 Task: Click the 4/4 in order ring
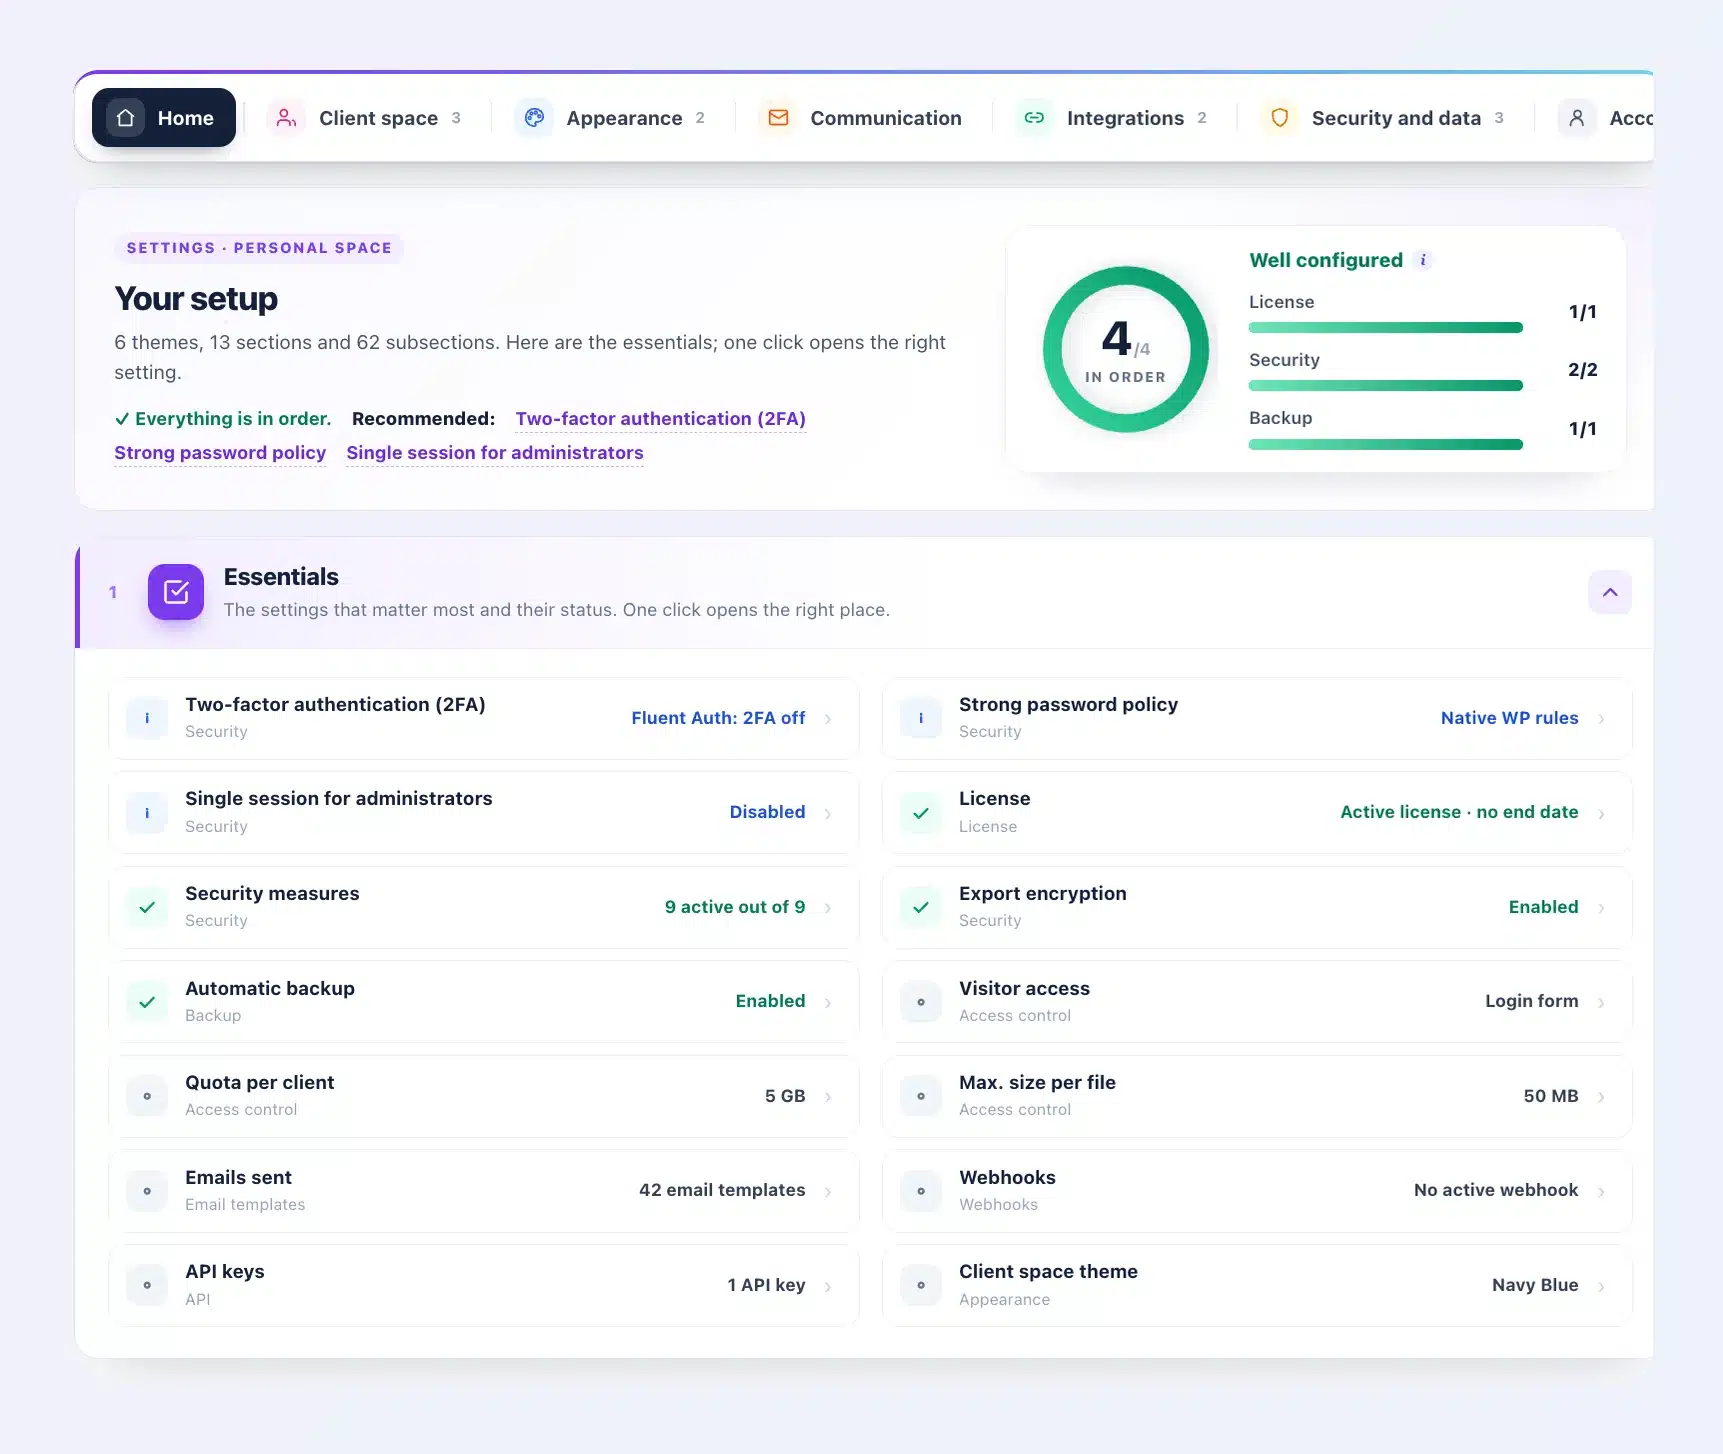click(x=1125, y=349)
